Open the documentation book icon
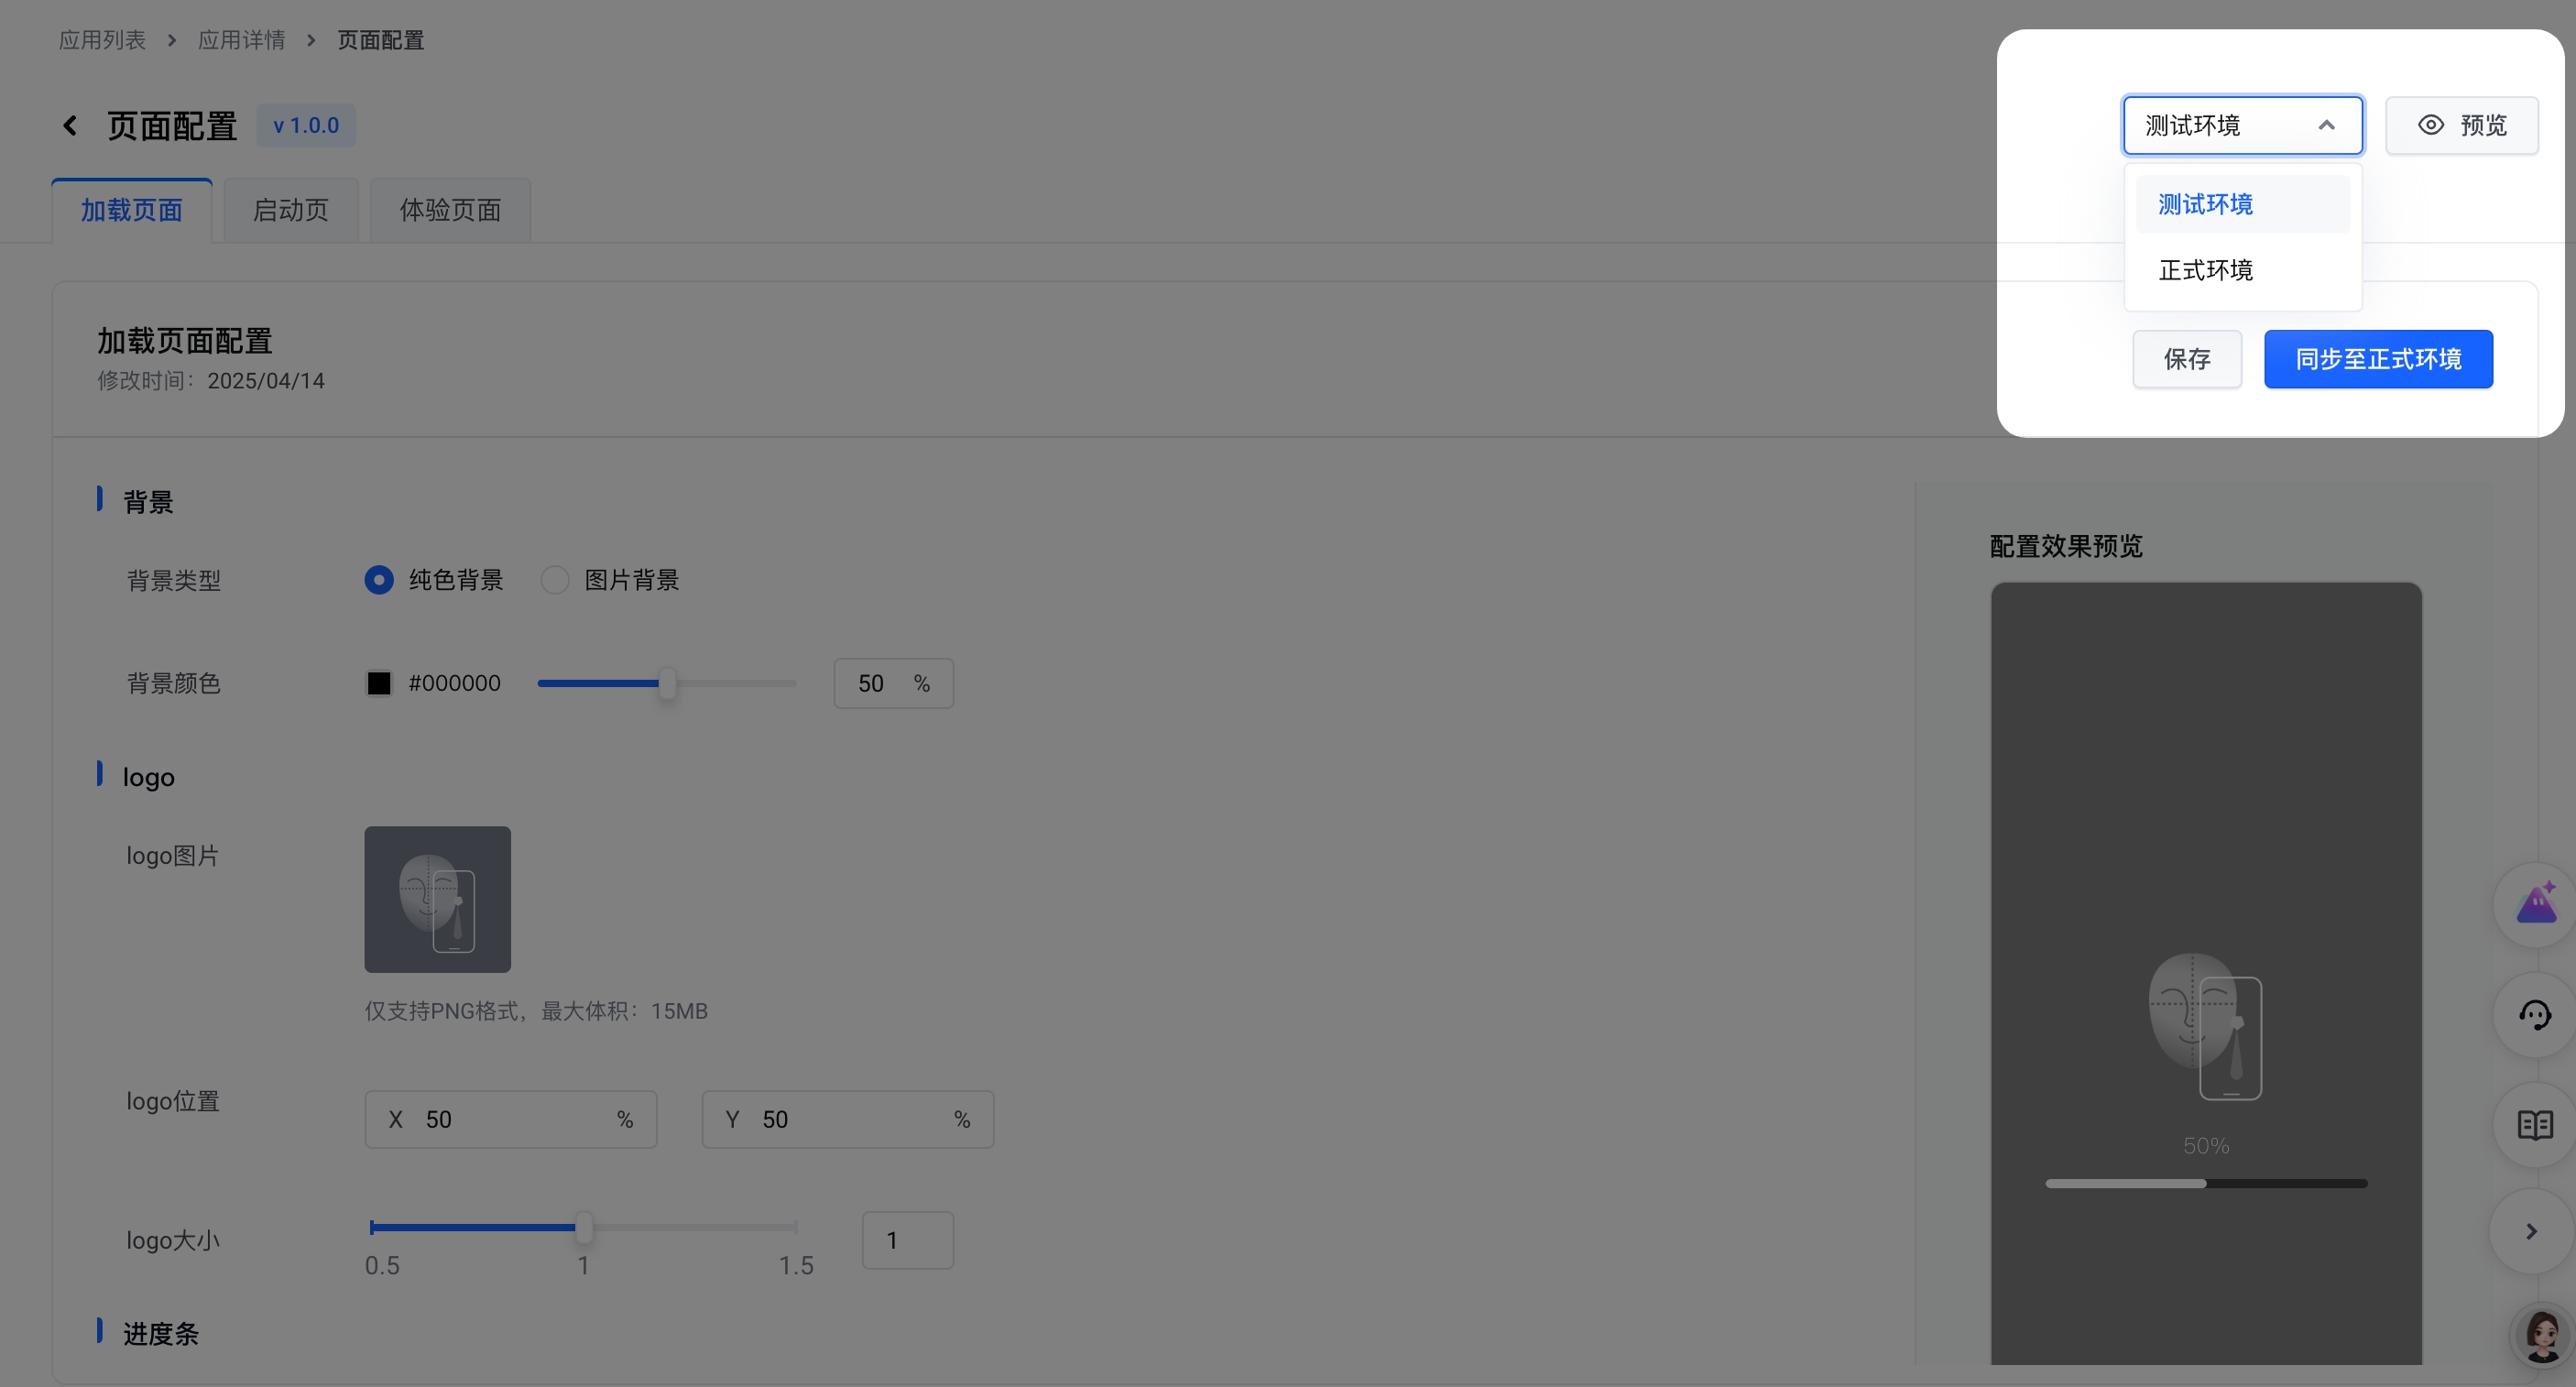 coord(2534,1125)
